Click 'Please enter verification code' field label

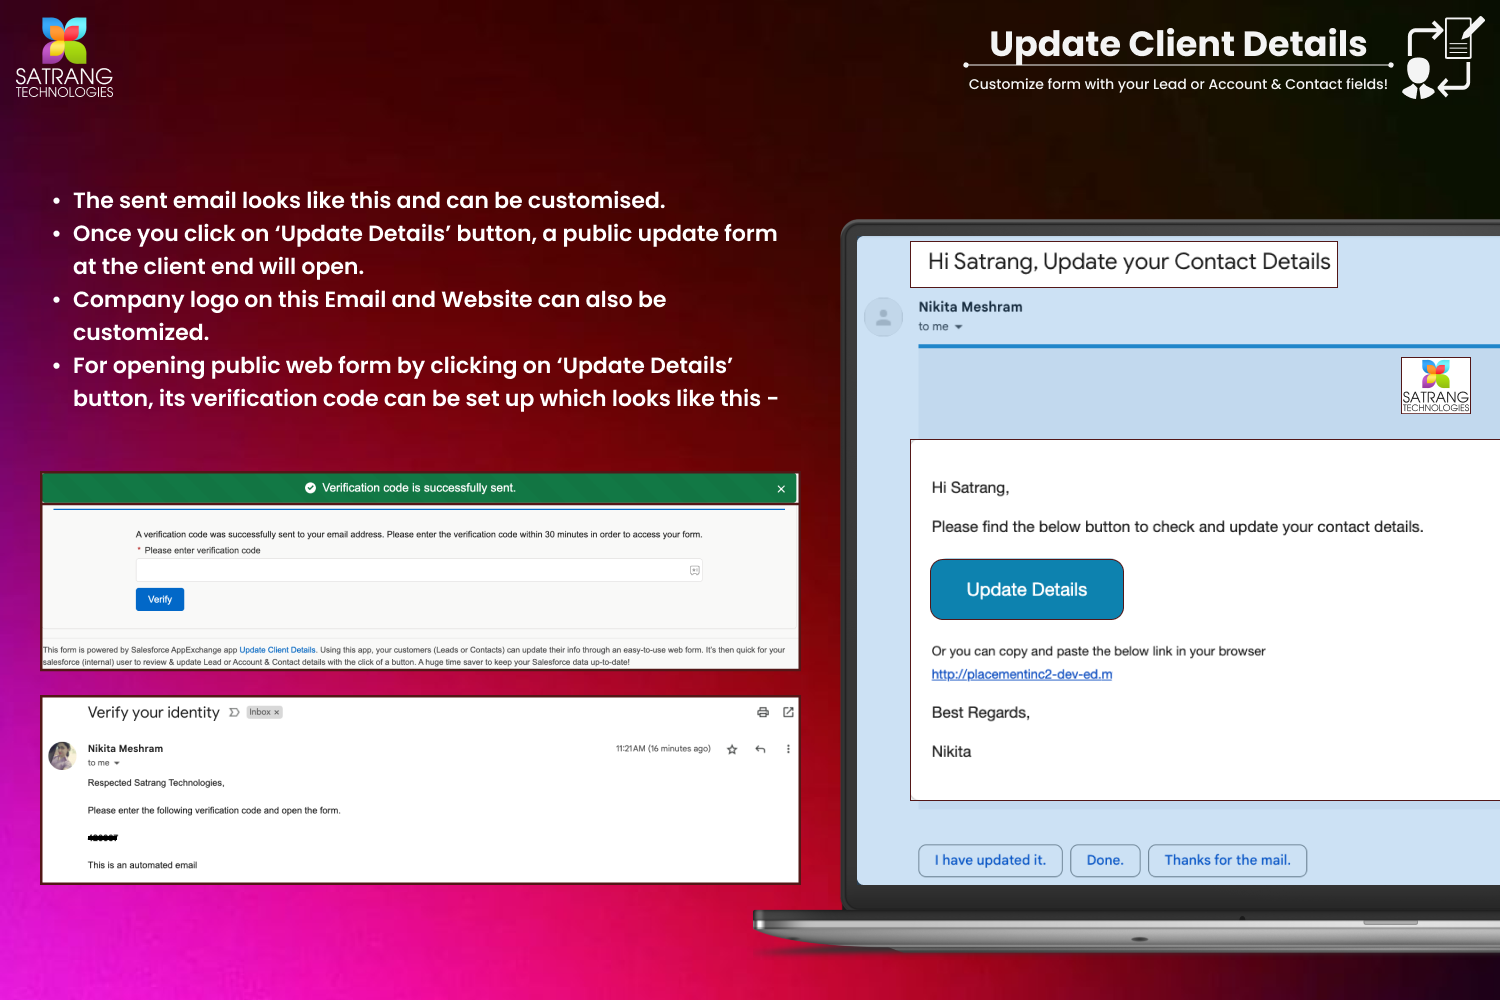point(202,551)
